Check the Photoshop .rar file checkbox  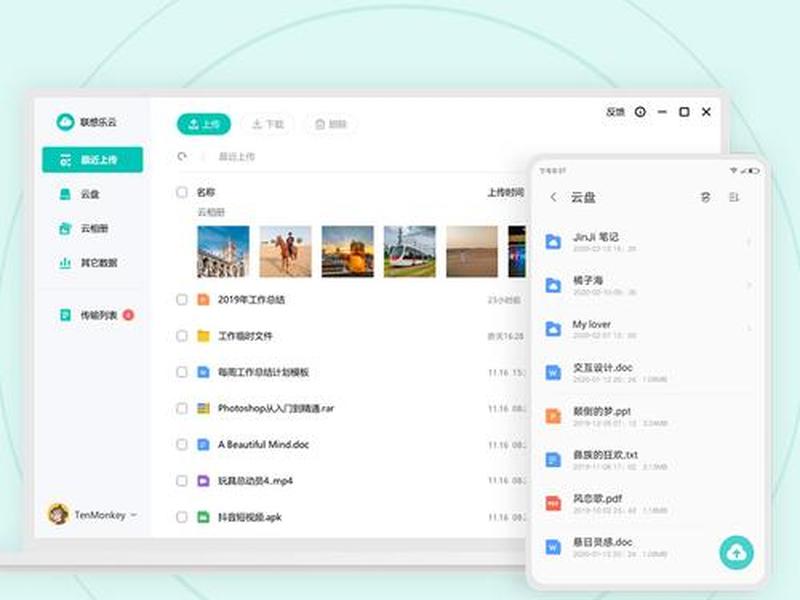click(x=182, y=408)
